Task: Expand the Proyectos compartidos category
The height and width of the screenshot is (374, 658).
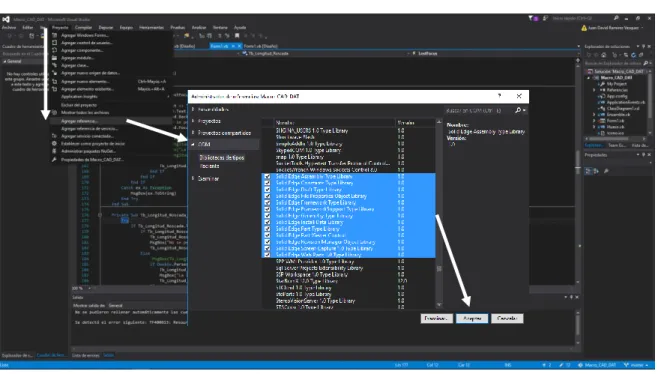Action: (x=193, y=133)
